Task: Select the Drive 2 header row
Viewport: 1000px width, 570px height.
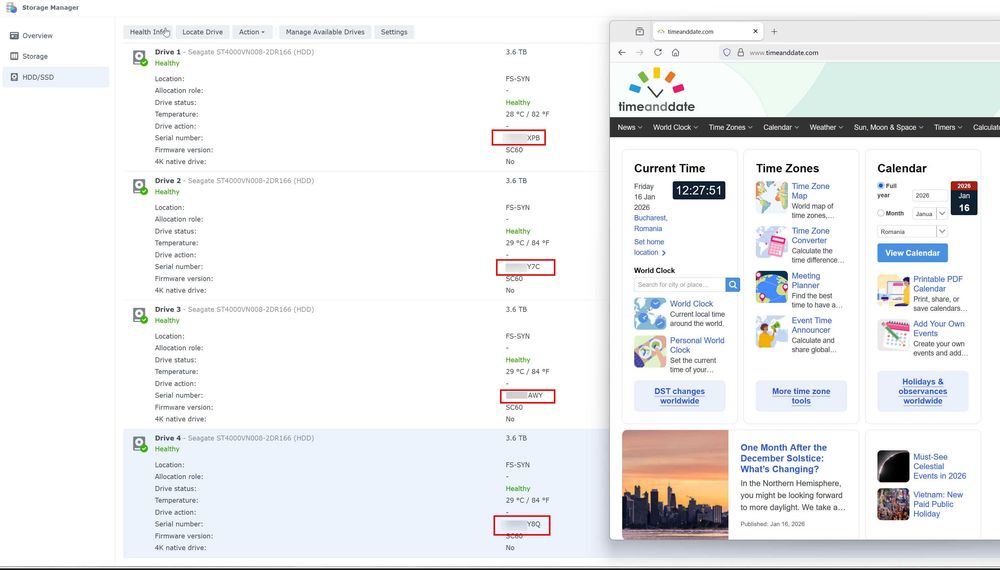Action: [366, 186]
